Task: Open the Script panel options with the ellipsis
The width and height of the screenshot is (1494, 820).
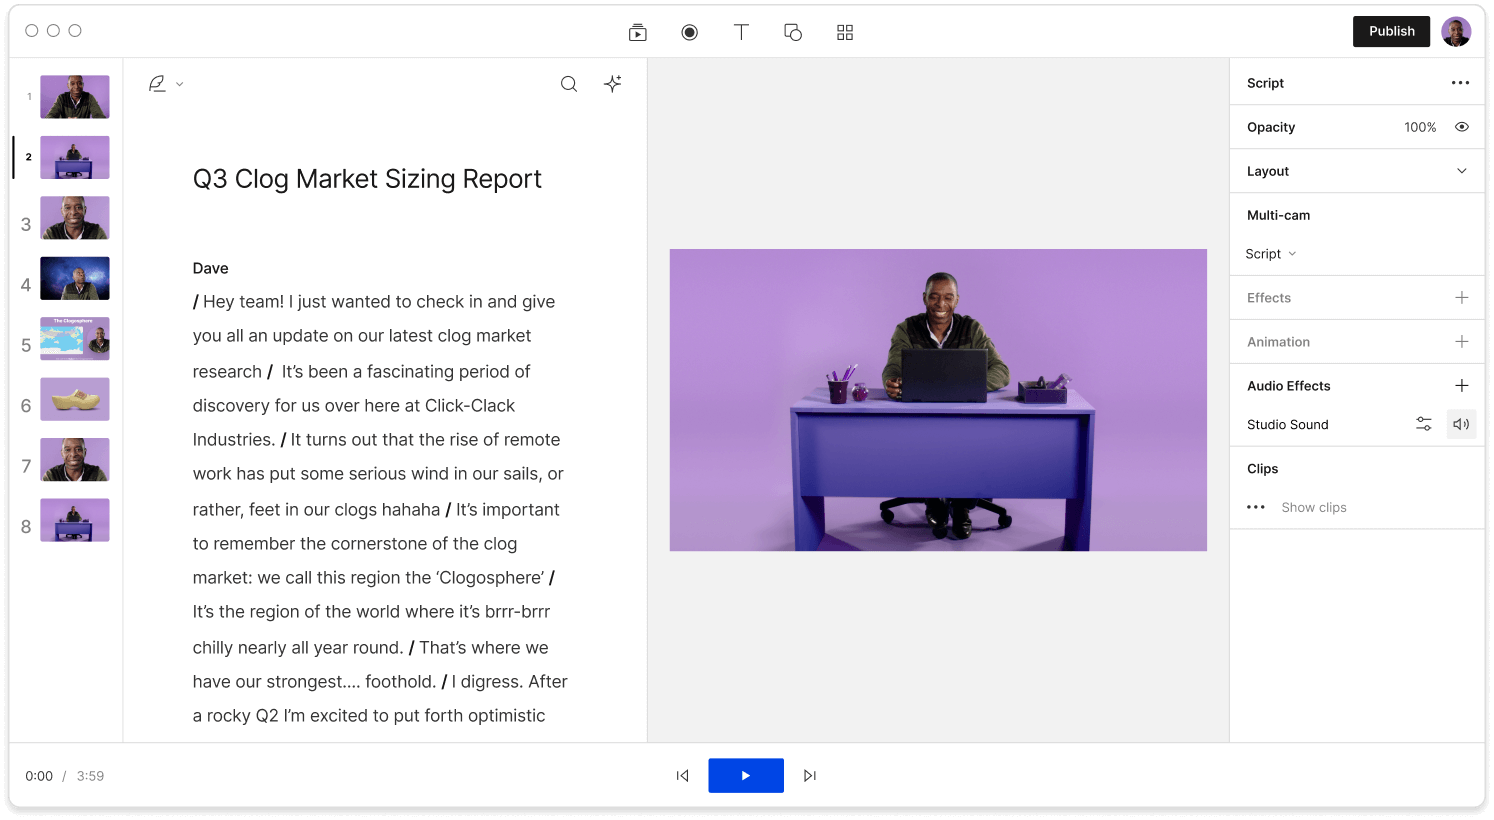Action: 1460,82
